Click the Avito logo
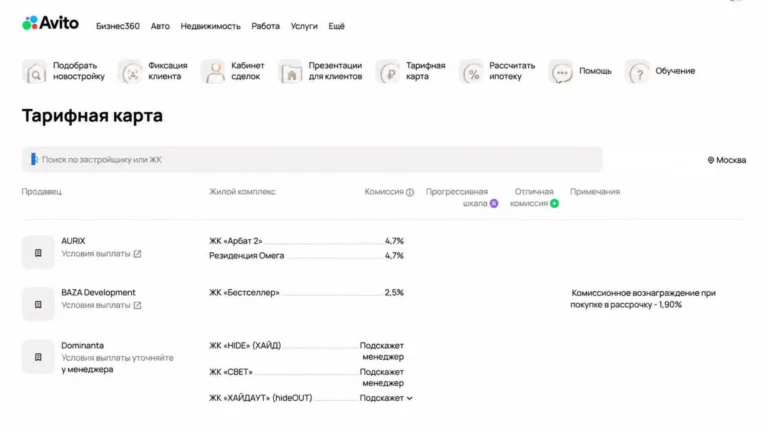The width and height of the screenshot is (768, 432). [x=50, y=23]
